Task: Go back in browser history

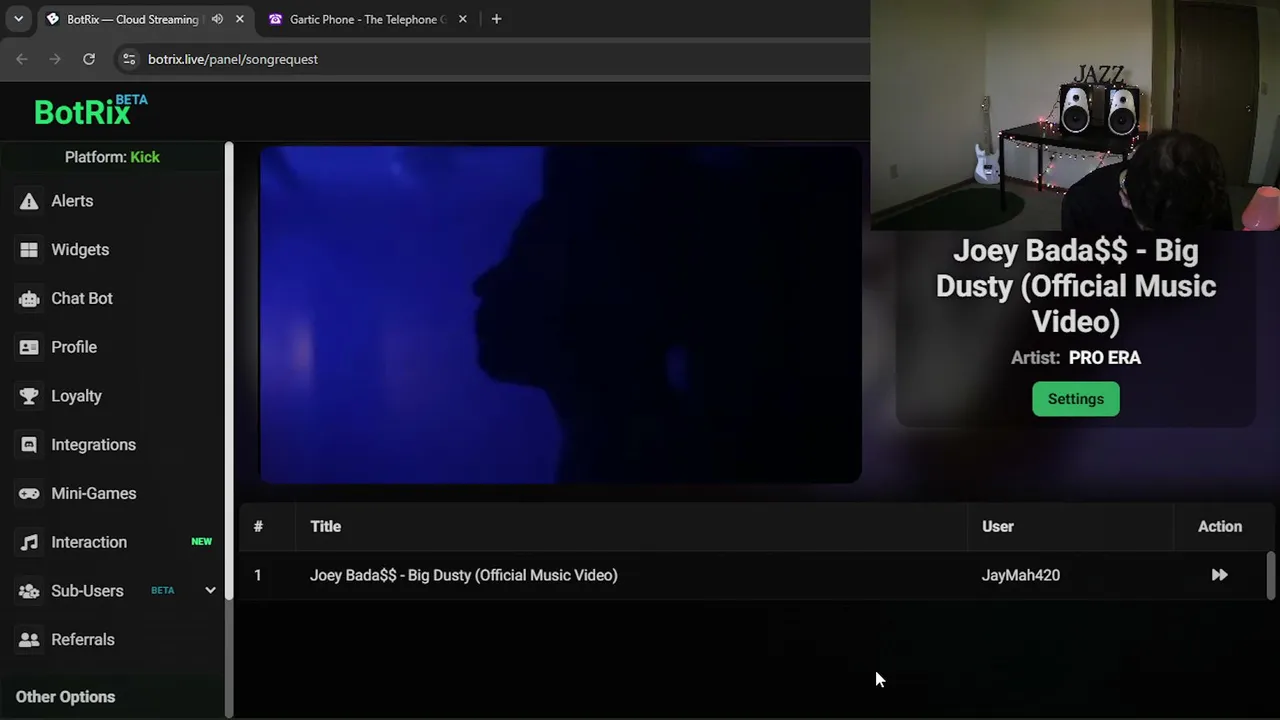Action: tap(22, 59)
